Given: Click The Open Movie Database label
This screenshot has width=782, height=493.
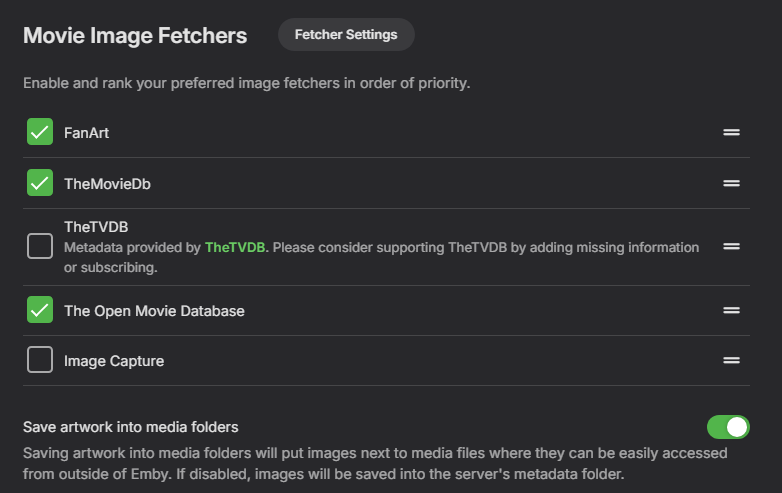Looking at the screenshot, I should (154, 310).
